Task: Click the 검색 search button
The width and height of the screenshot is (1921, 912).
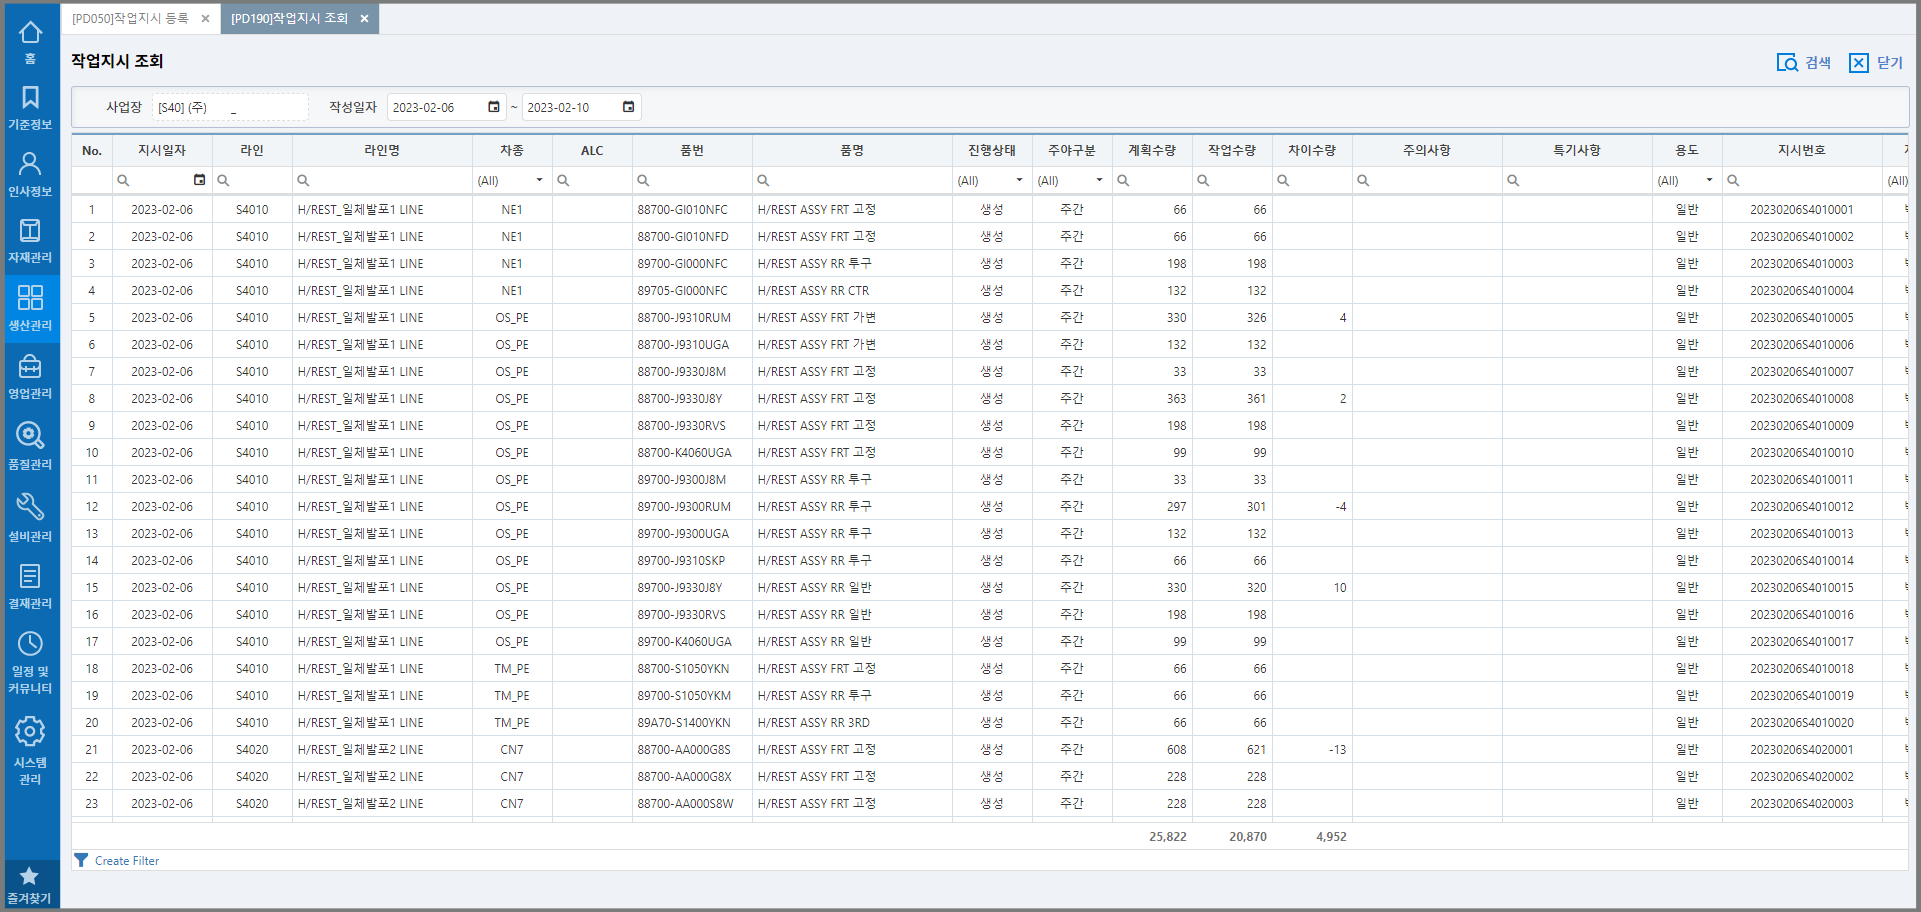Action: point(1804,63)
